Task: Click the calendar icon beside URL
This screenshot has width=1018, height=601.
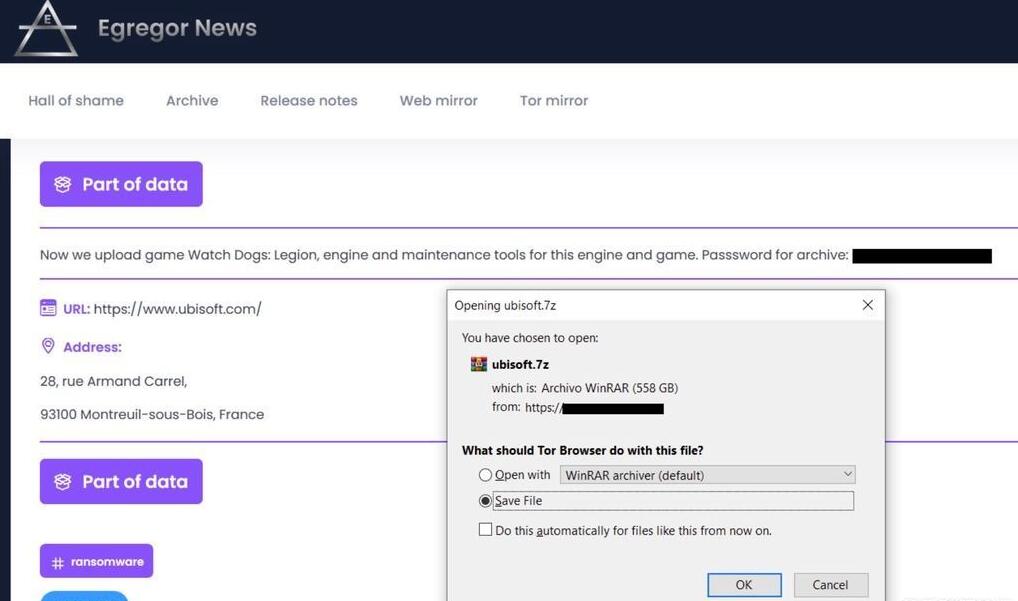Action: pyautogui.click(x=48, y=308)
